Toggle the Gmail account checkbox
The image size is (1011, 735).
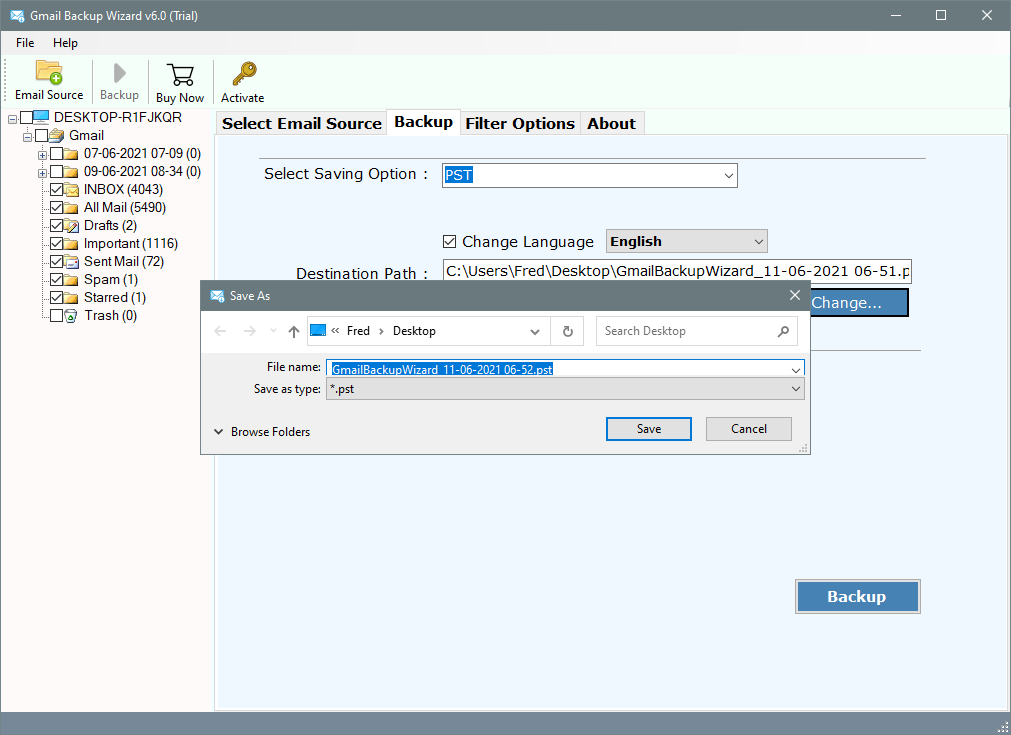click(42, 135)
